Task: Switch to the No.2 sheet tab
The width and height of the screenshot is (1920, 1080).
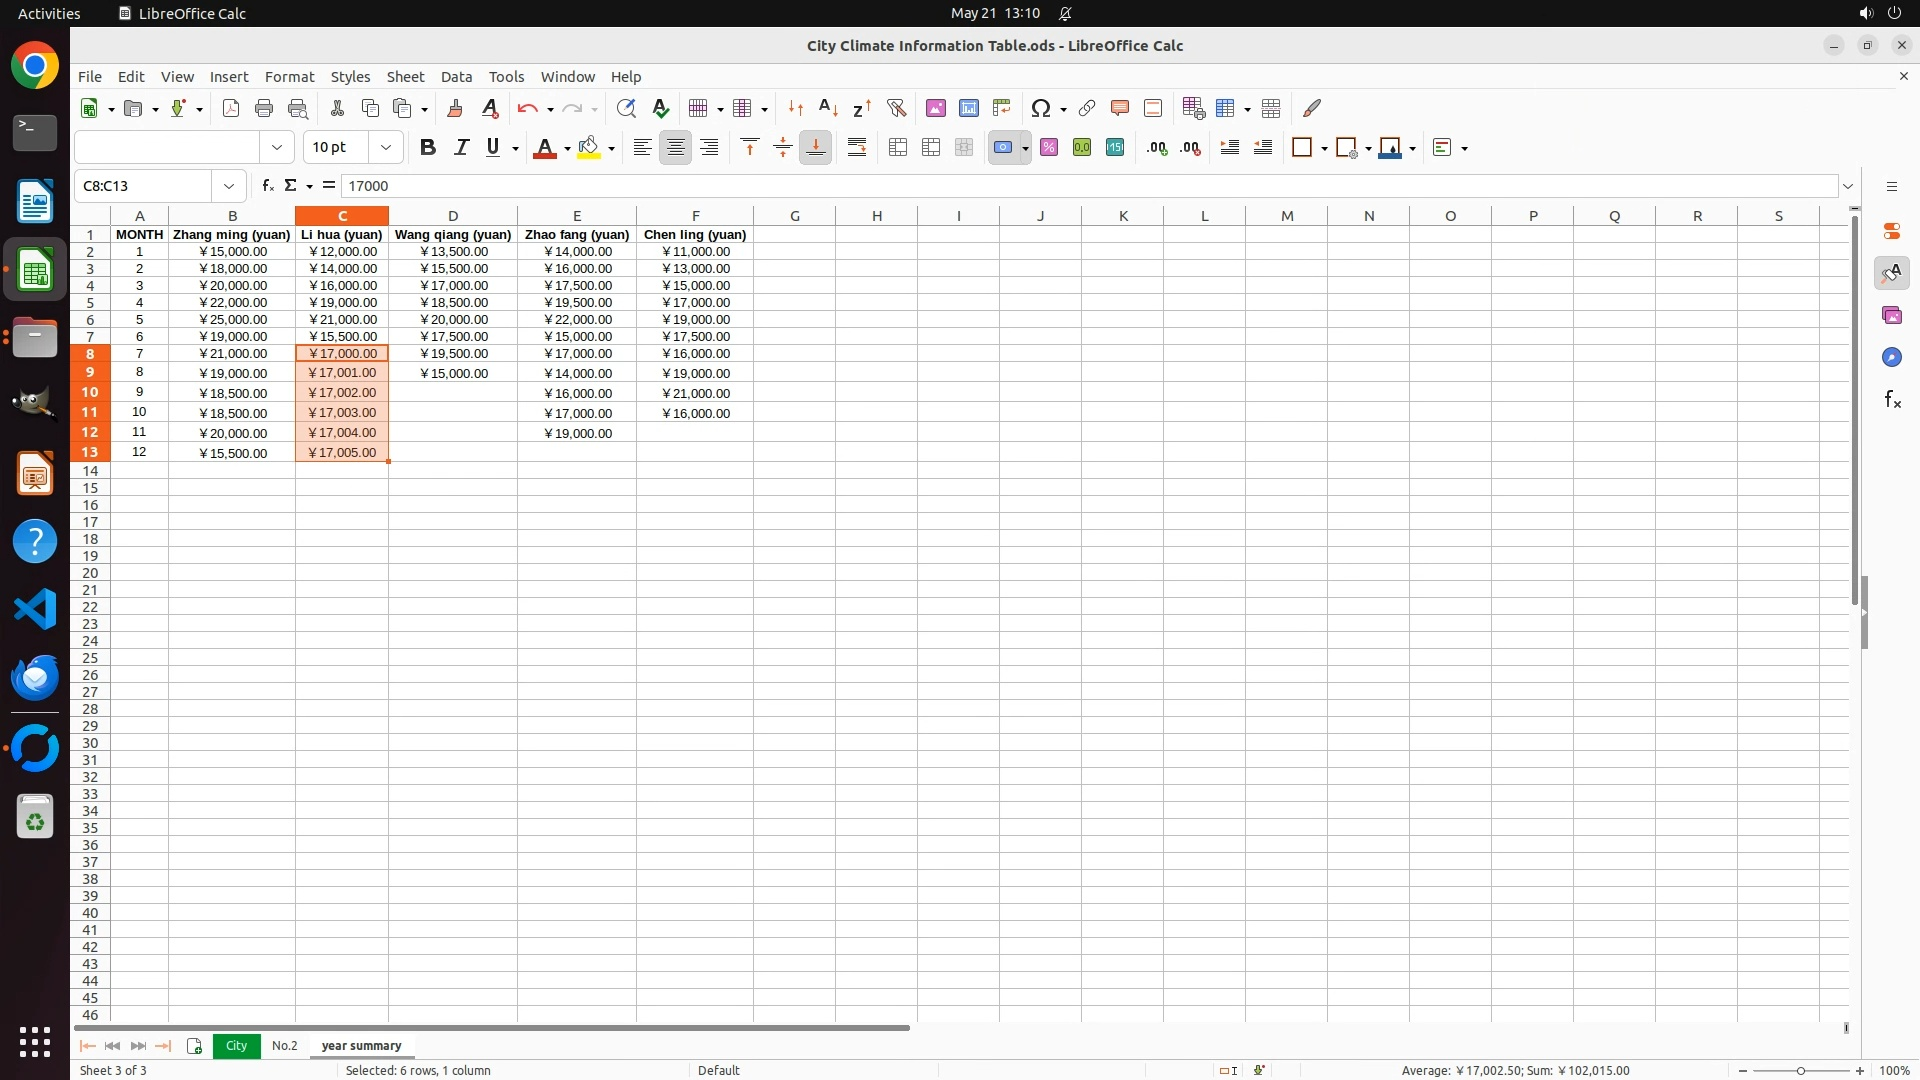Action: point(284,1046)
